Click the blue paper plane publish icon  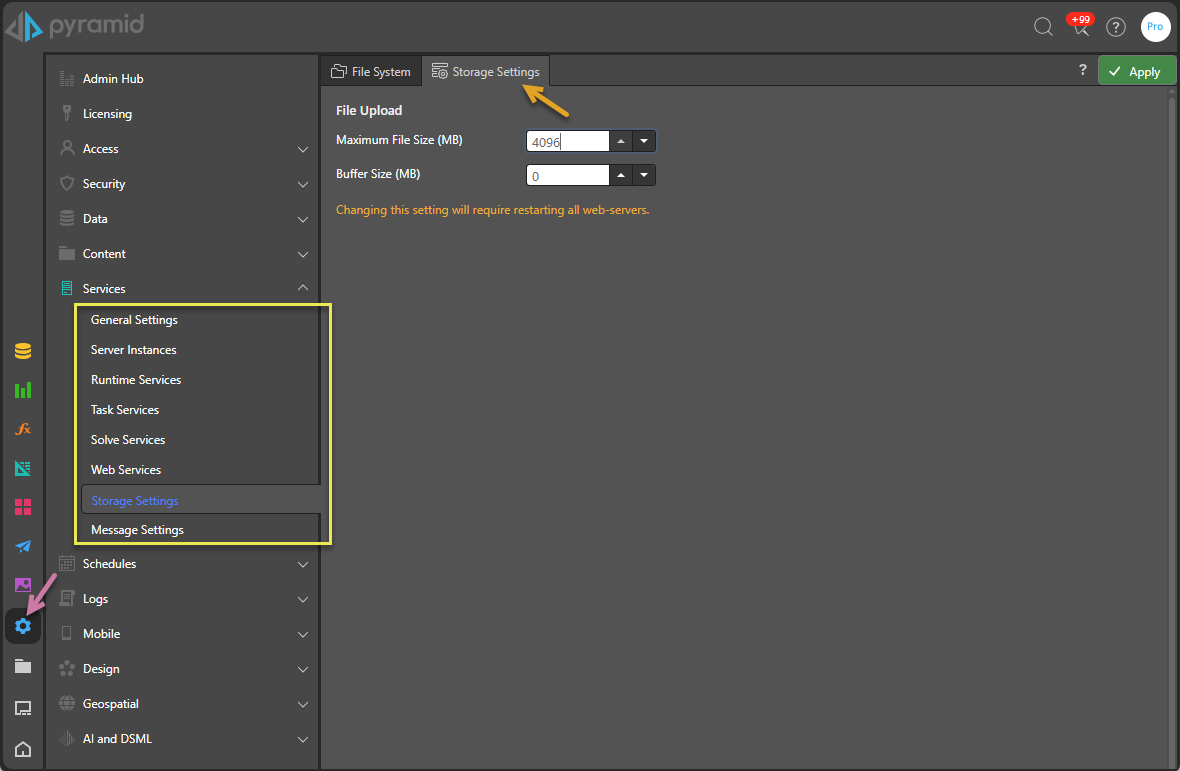pos(23,546)
